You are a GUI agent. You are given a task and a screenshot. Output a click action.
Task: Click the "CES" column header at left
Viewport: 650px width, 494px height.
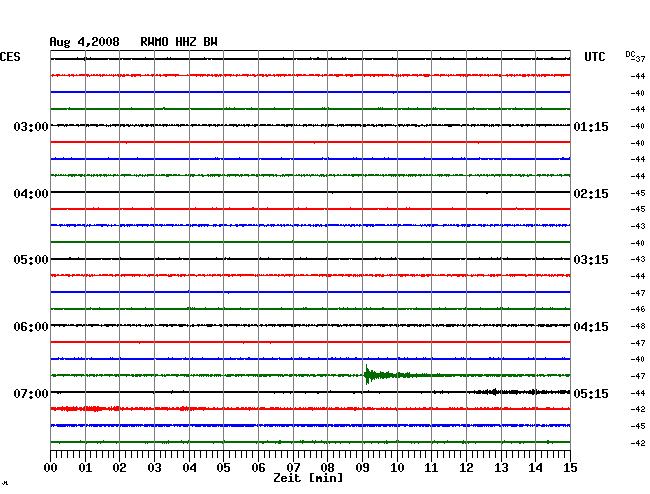pyautogui.click(x=10, y=57)
